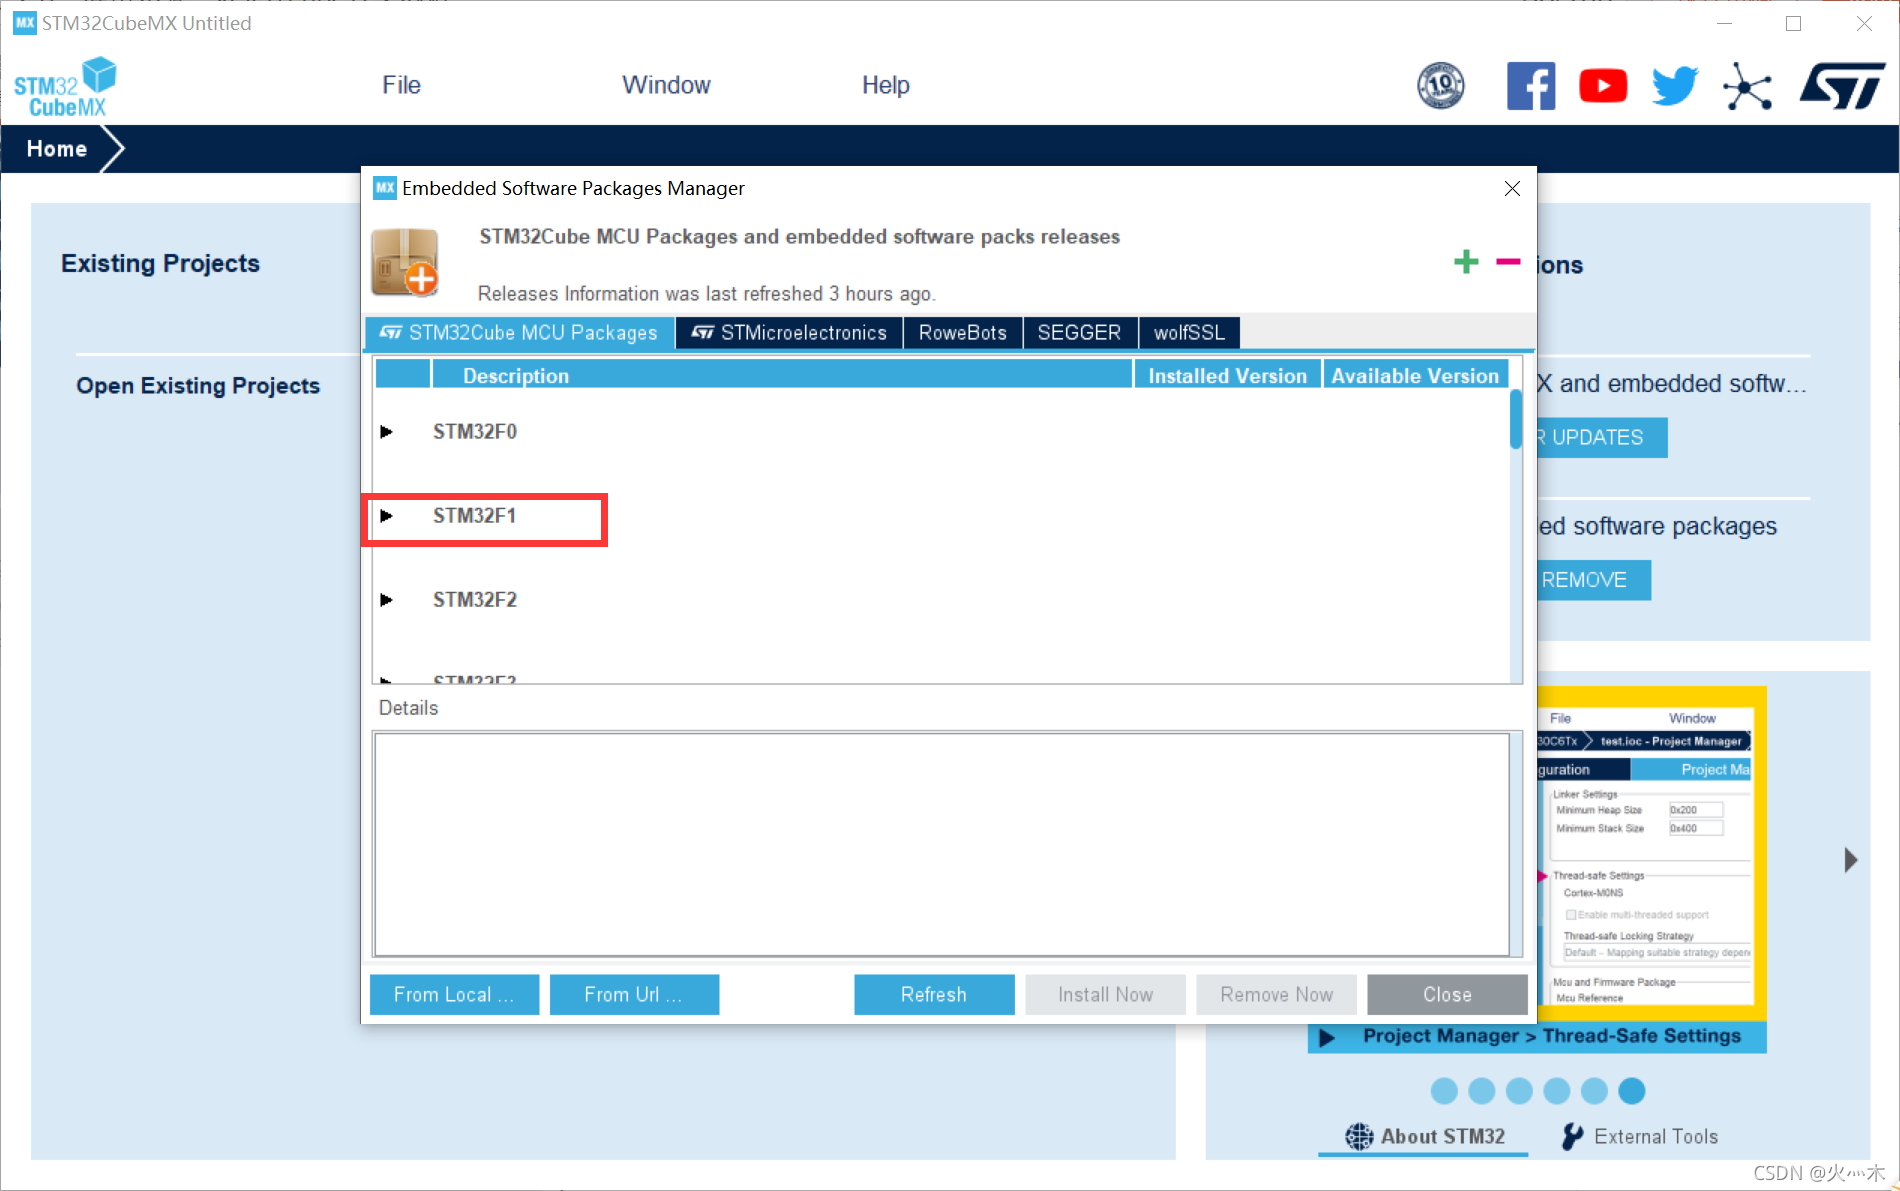
Task: Click Project Manager > Thread-Safe Settings caption
Action: 1551,1036
